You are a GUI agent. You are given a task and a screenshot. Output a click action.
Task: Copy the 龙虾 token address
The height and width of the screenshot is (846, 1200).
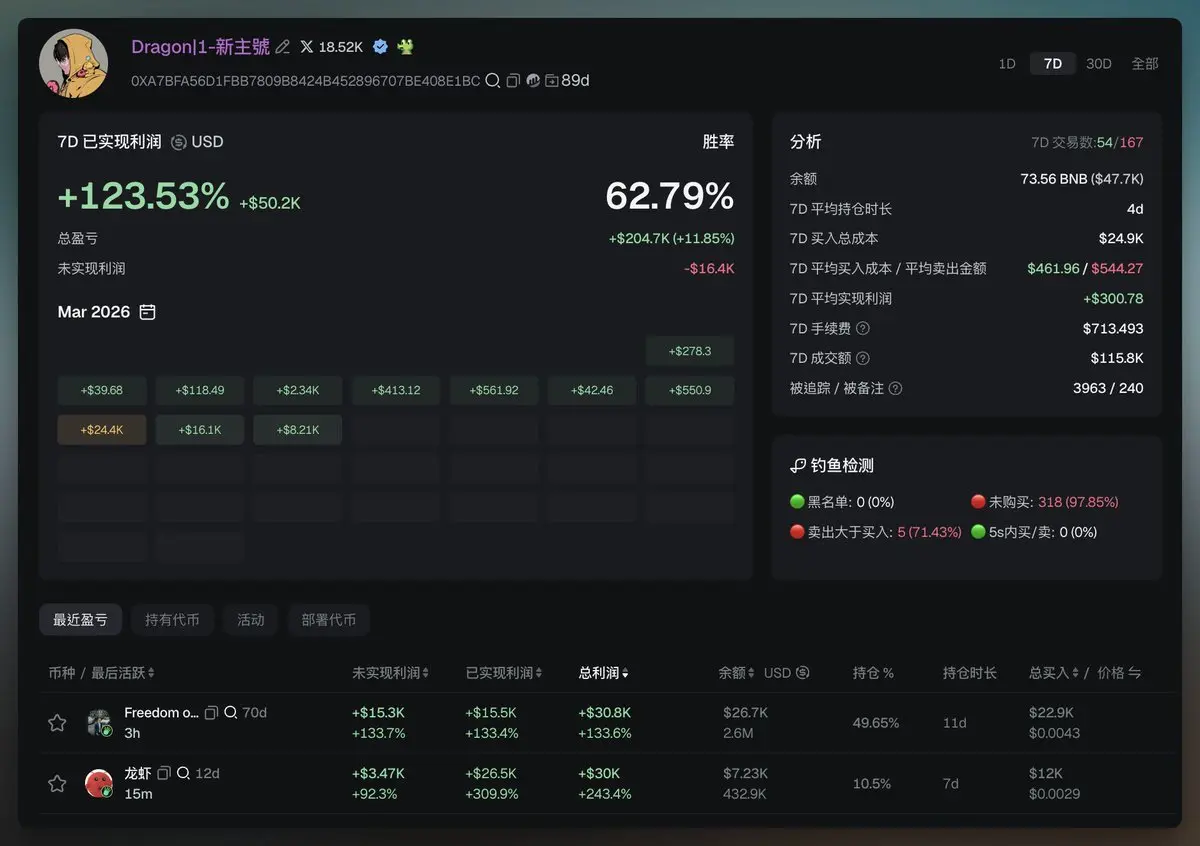click(x=164, y=773)
